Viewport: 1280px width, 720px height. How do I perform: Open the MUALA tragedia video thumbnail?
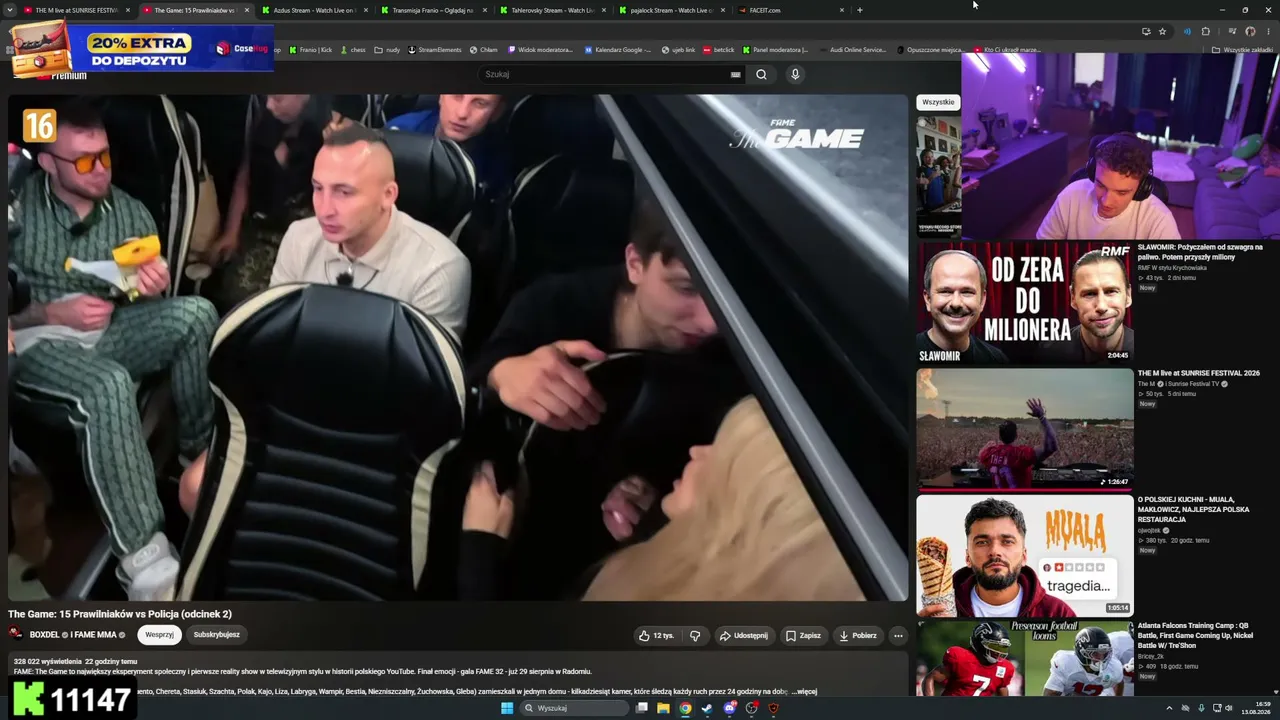pyautogui.click(x=1025, y=555)
